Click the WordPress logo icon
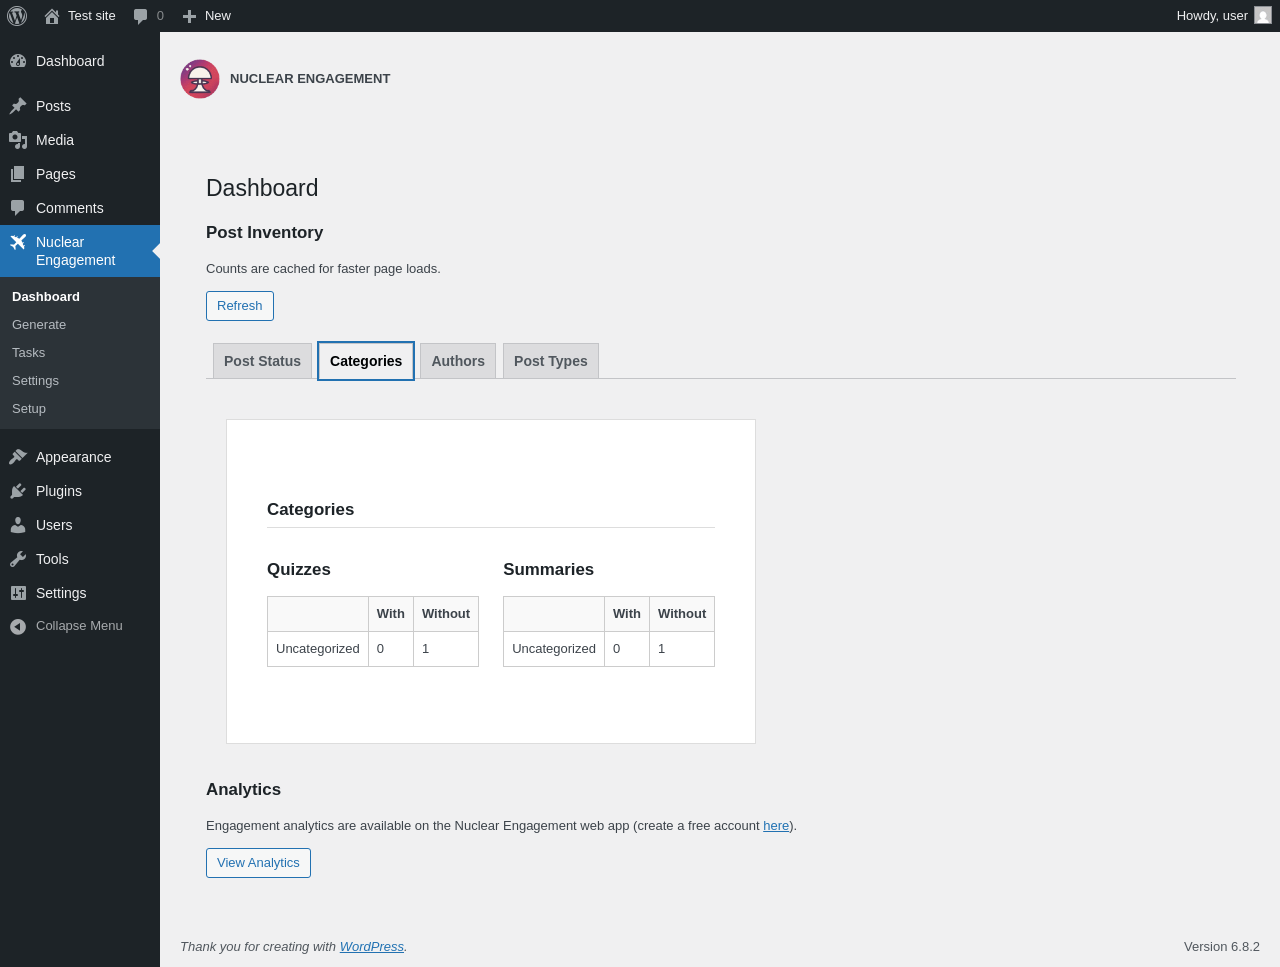This screenshot has width=1280, height=967. click(17, 16)
